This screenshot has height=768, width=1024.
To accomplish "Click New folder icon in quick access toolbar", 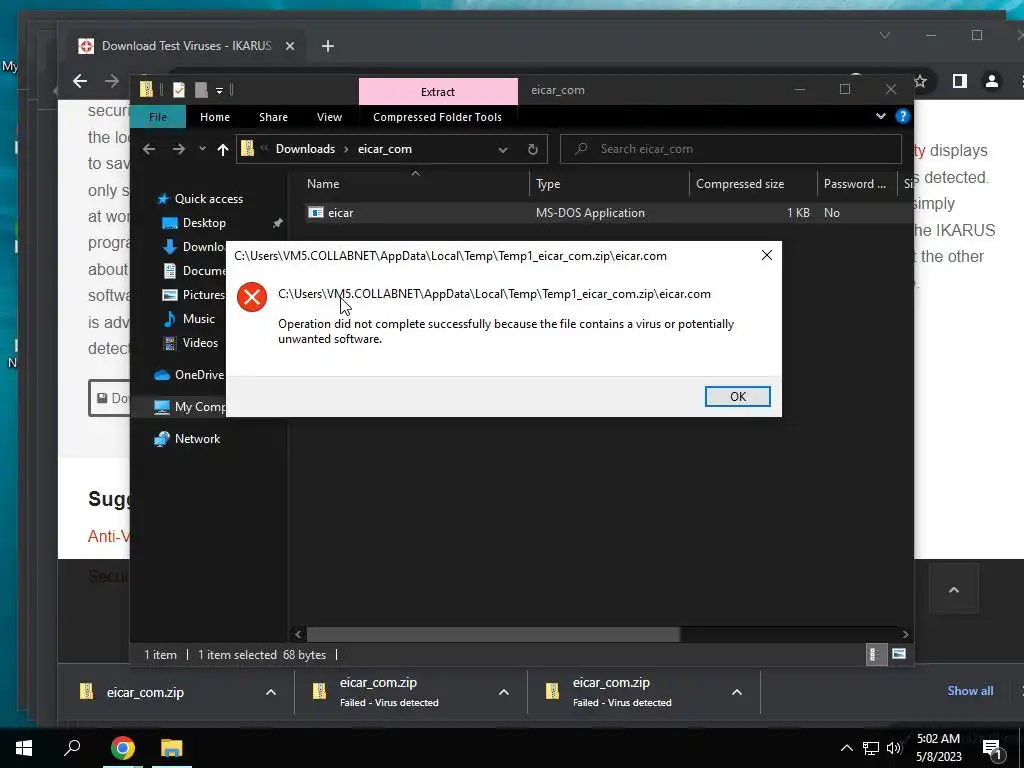I will (x=201, y=90).
